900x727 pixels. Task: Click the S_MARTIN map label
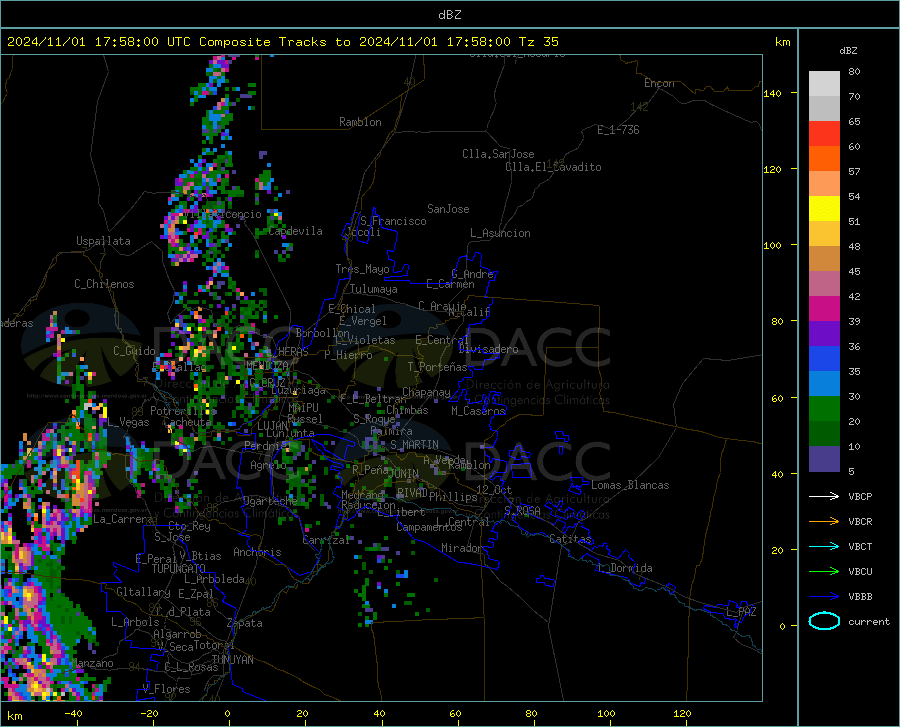tap(414, 445)
